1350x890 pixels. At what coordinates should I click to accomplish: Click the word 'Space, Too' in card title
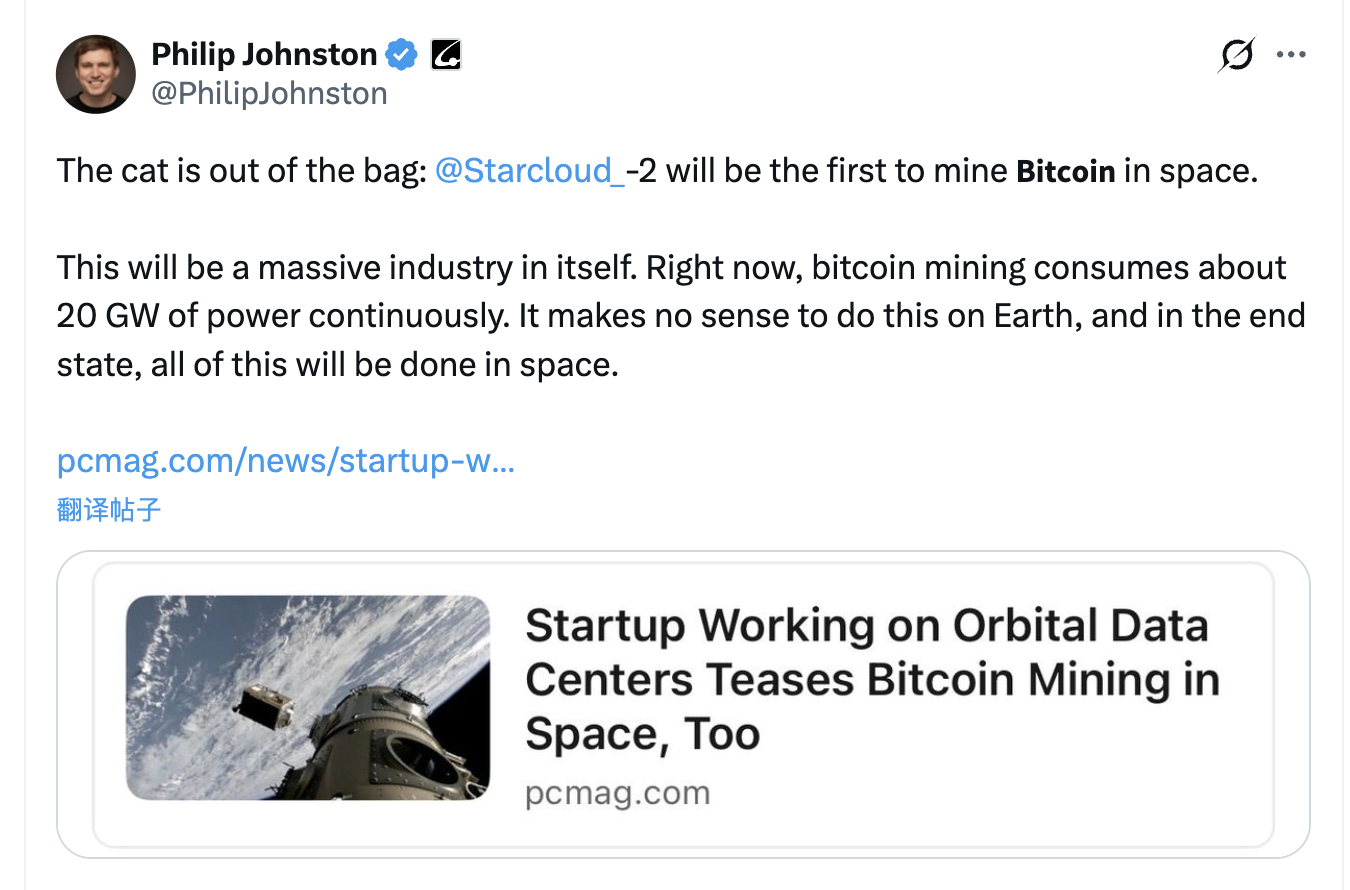[x=642, y=735]
